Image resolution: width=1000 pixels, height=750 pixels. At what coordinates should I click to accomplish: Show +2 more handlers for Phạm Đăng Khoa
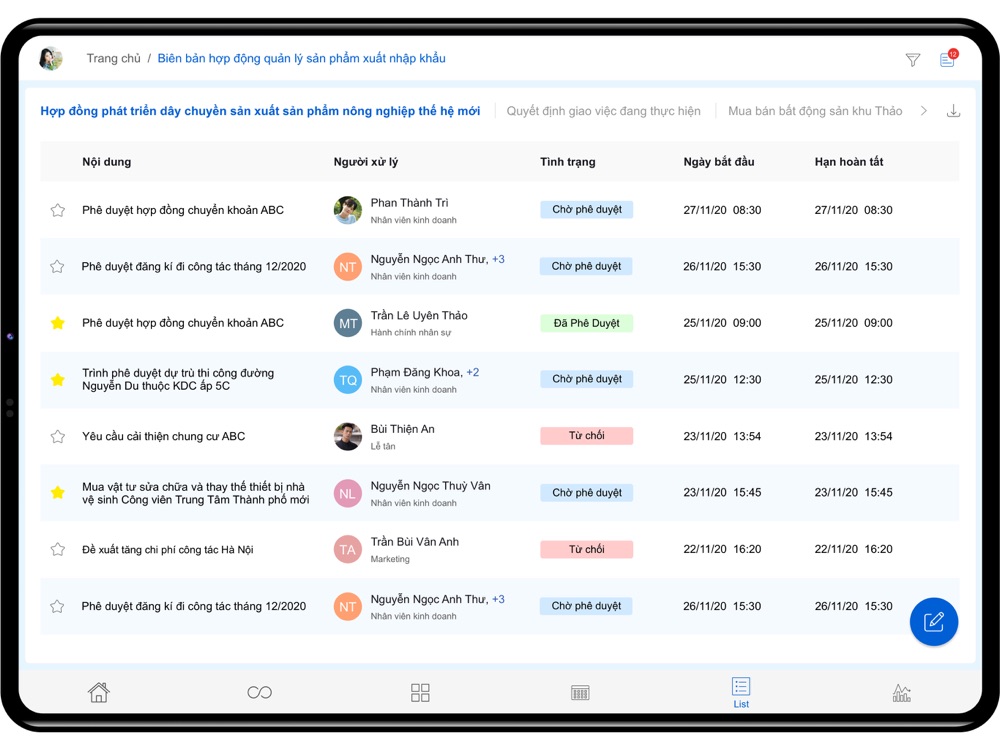coord(473,372)
